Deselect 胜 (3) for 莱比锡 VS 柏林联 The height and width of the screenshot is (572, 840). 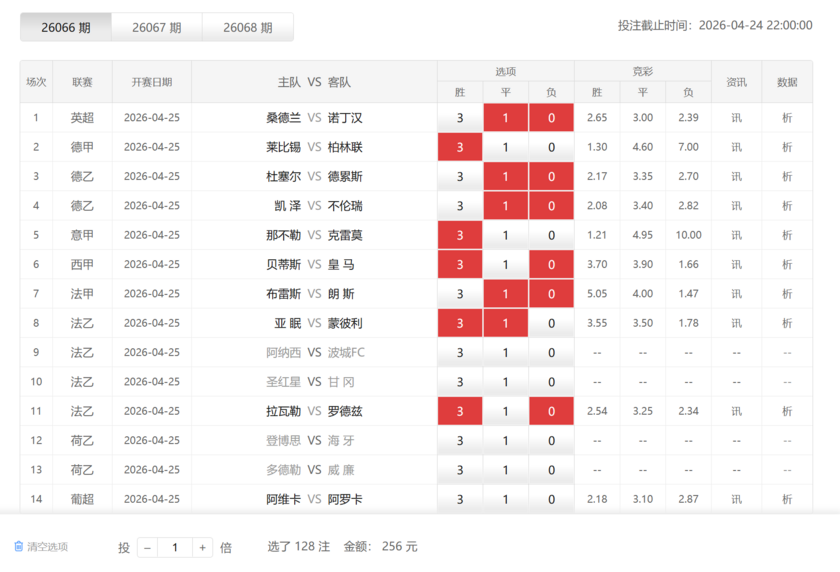460,147
